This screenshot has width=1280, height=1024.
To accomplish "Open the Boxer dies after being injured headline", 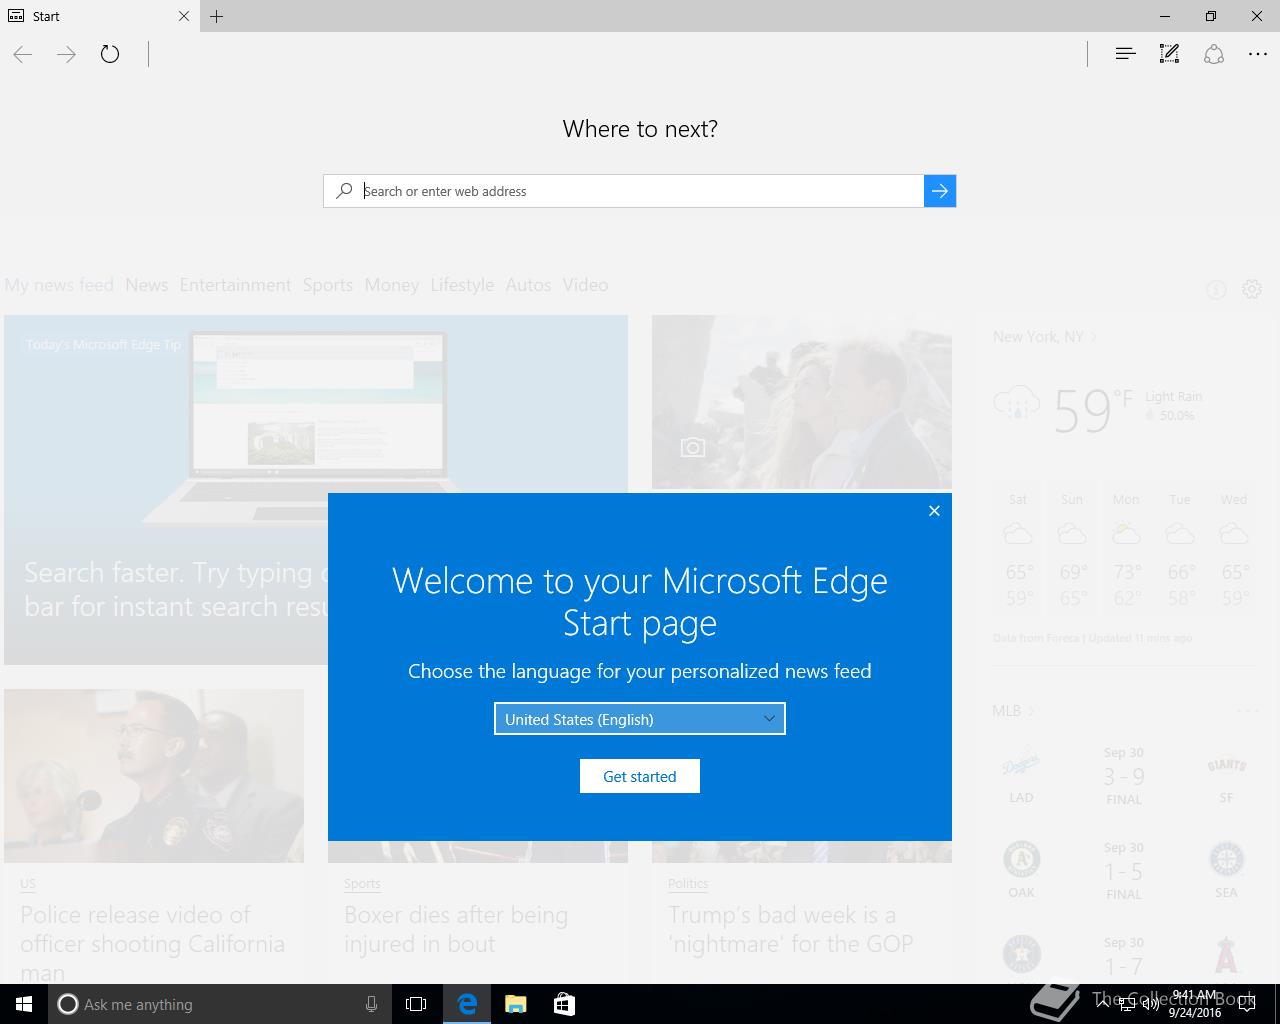I will tap(456, 929).
